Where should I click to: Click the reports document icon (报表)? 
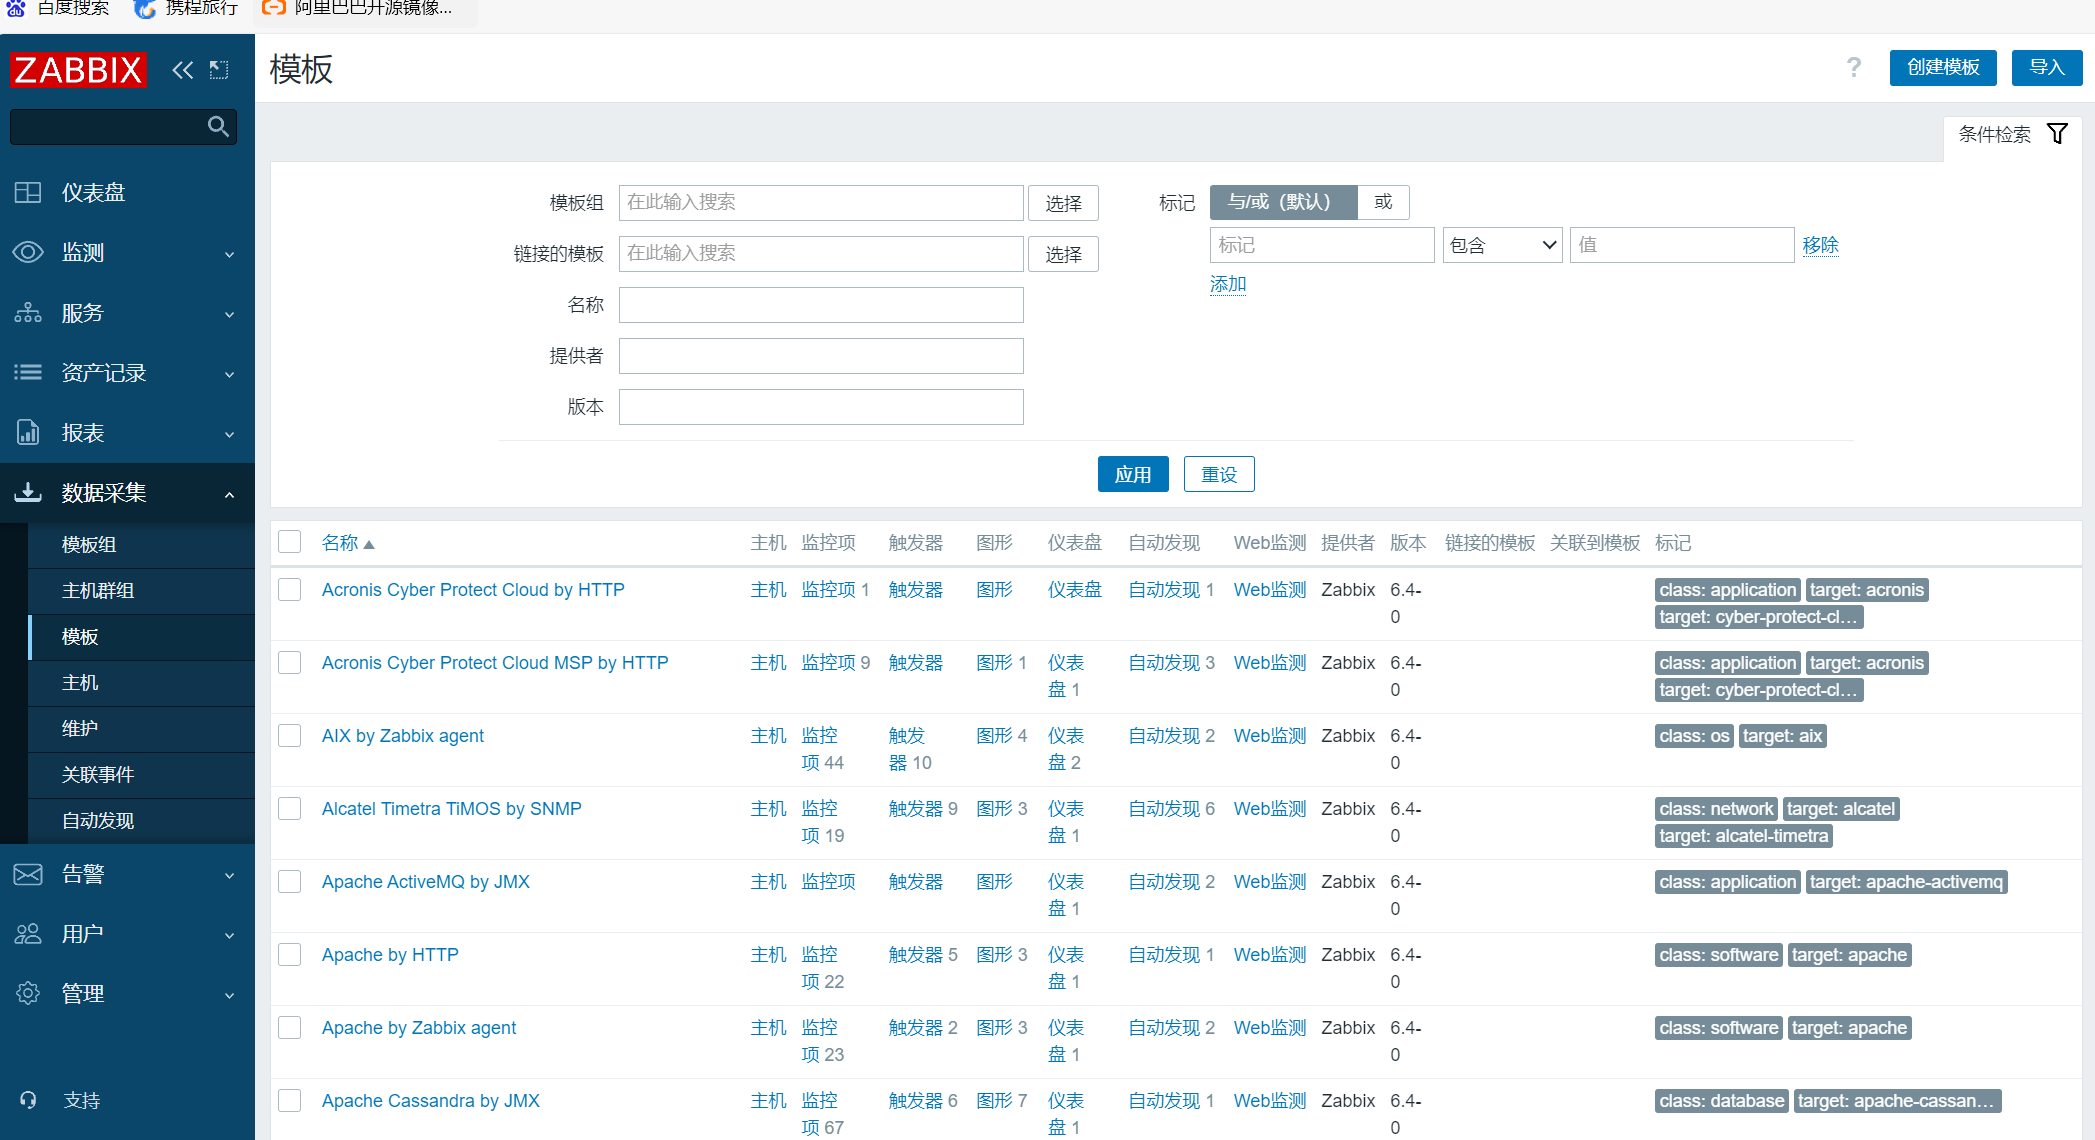(28, 432)
